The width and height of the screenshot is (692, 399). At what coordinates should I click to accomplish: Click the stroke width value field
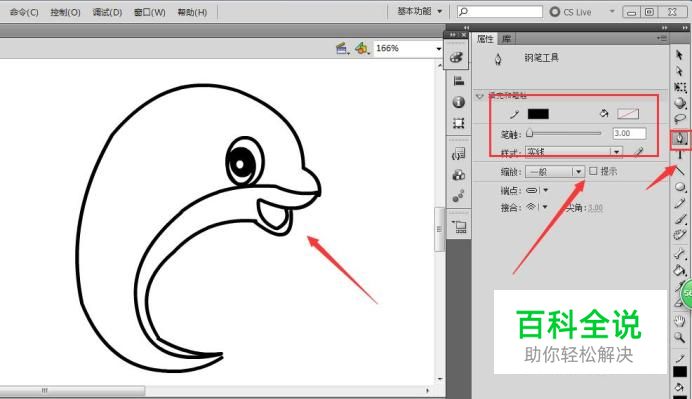[629, 133]
